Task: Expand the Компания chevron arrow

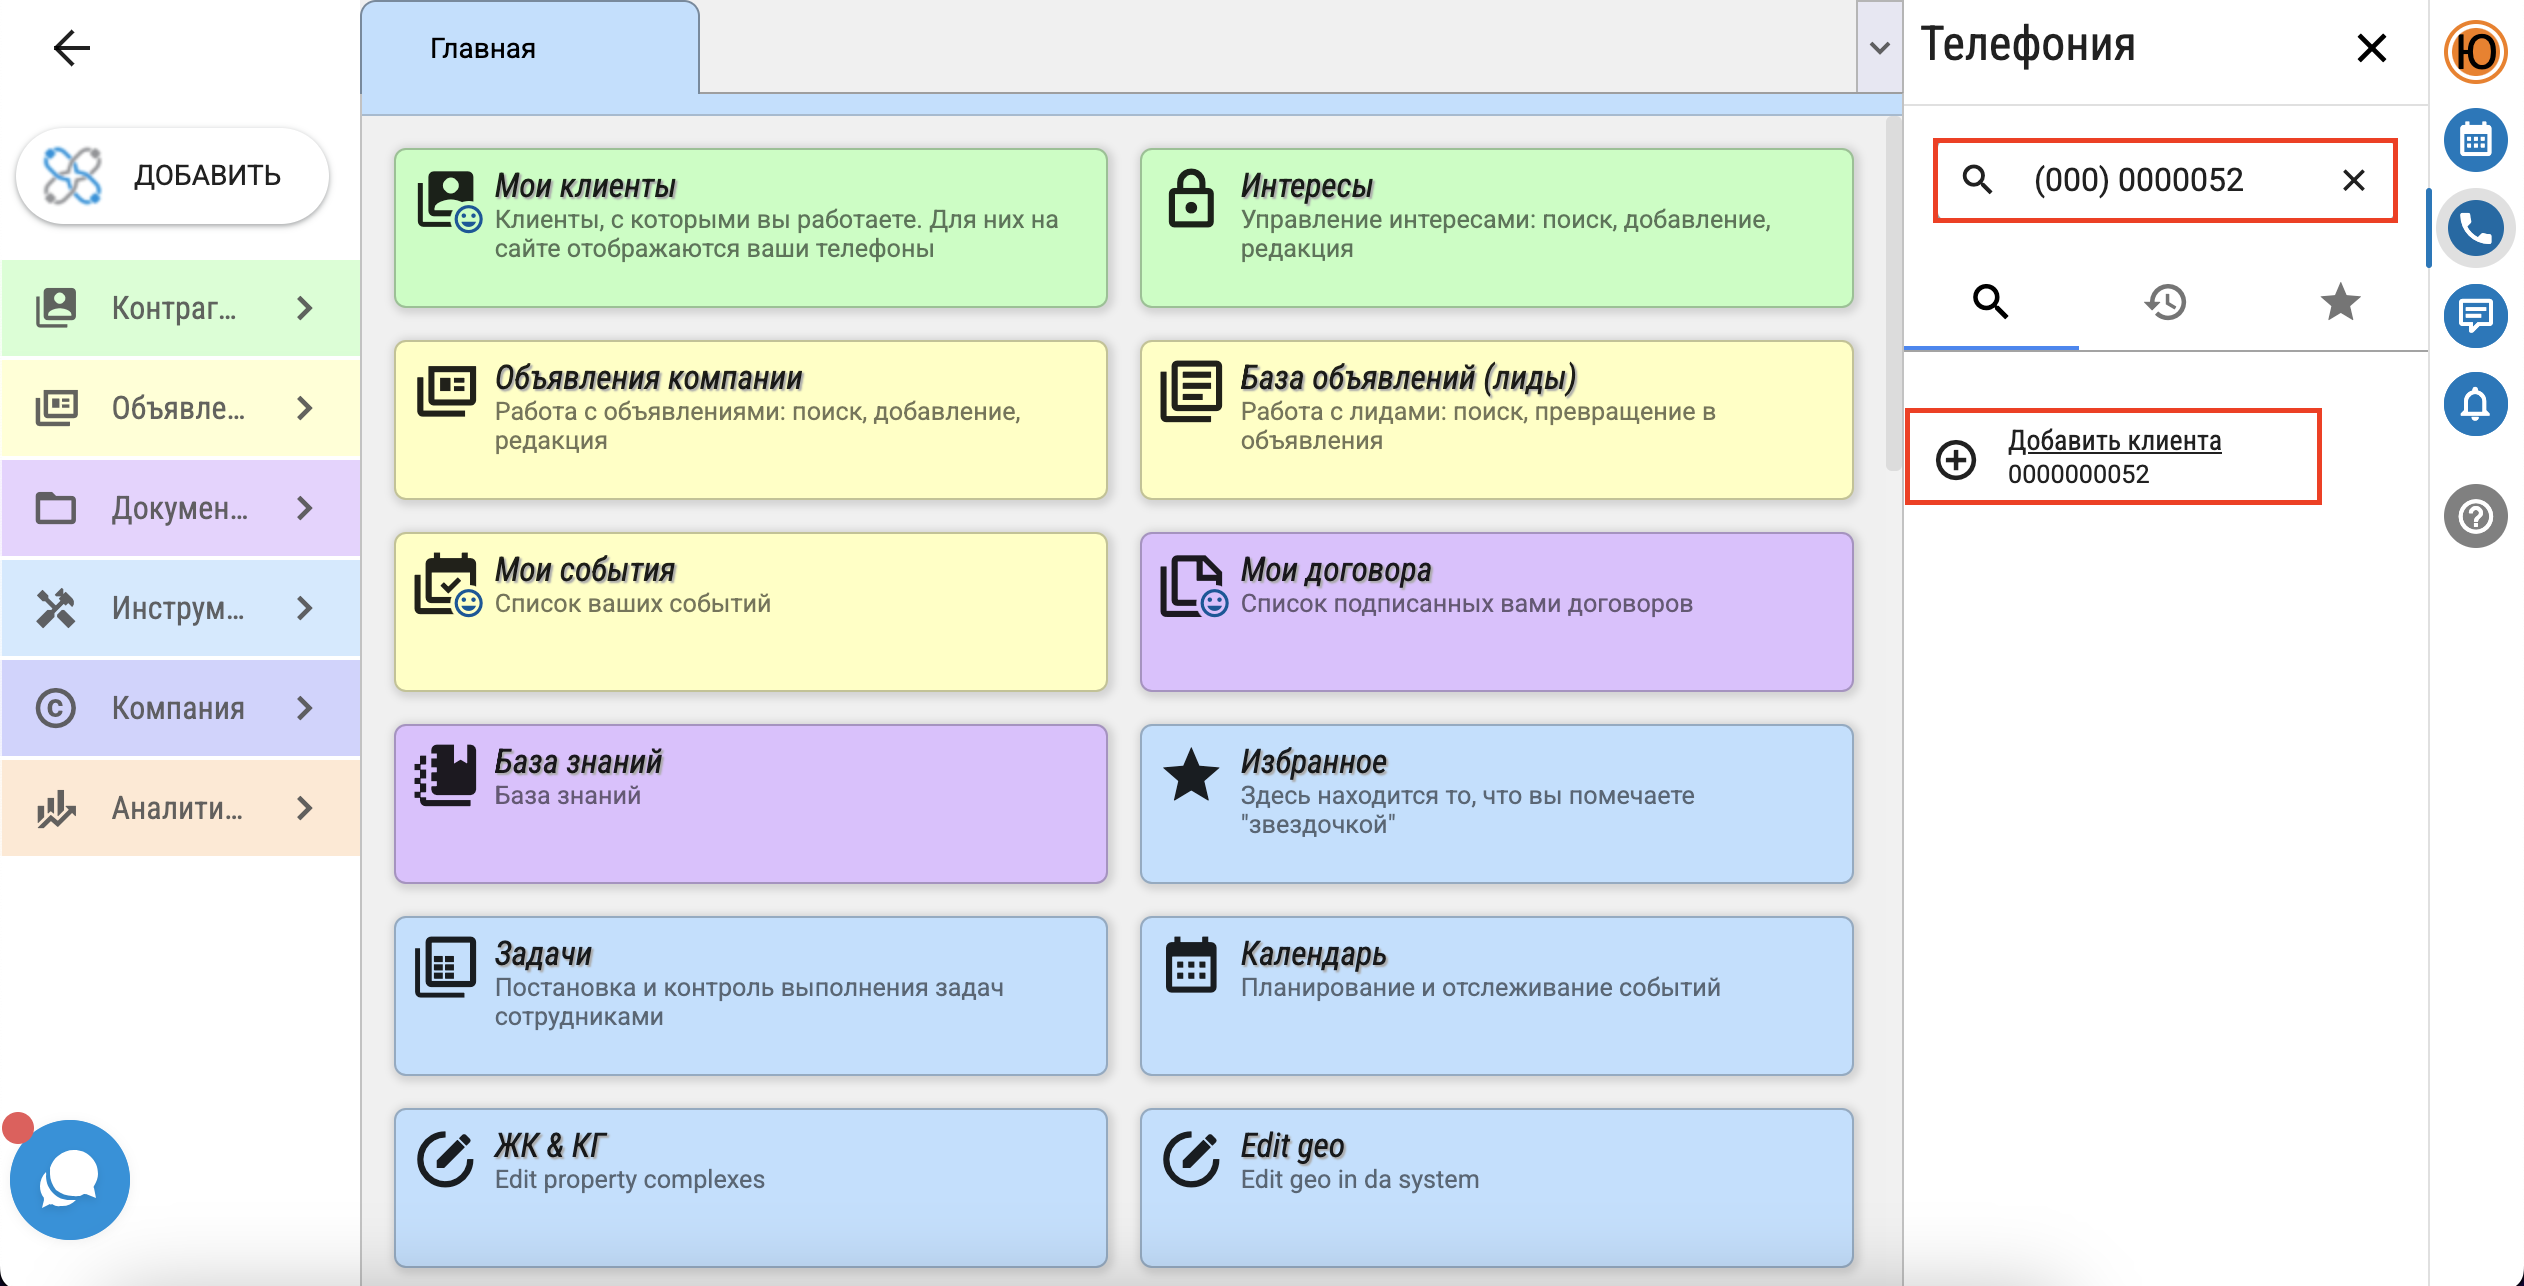Action: (x=305, y=708)
